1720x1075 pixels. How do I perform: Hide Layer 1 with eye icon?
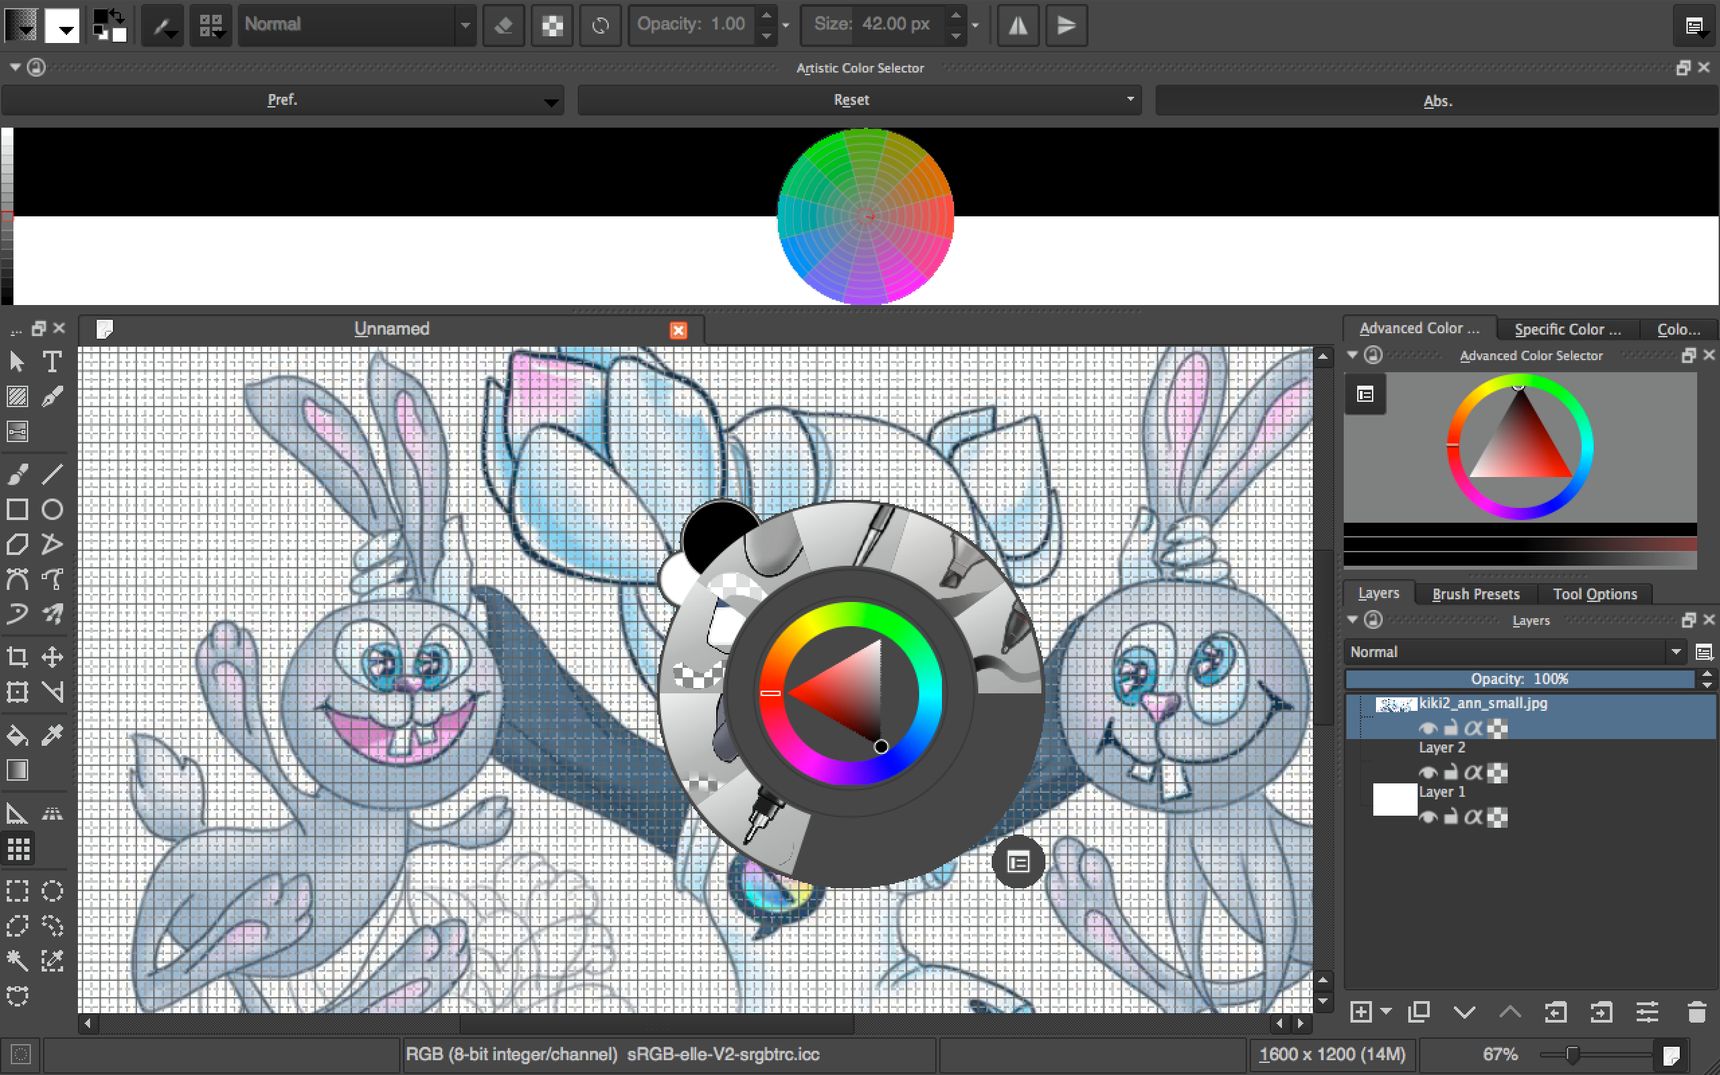tap(1428, 817)
